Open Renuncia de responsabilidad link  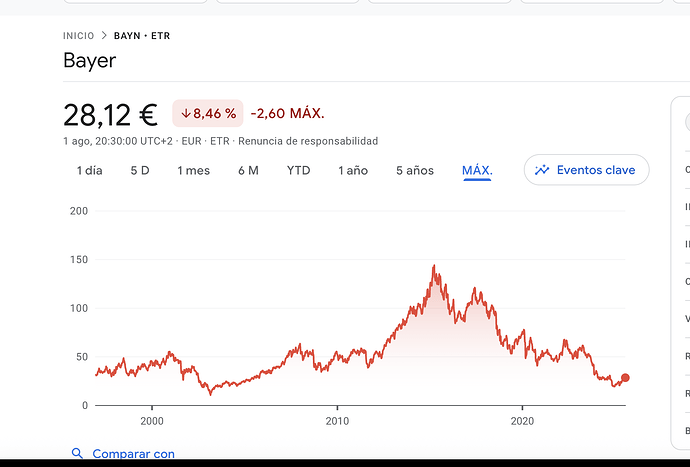pos(308,141)
